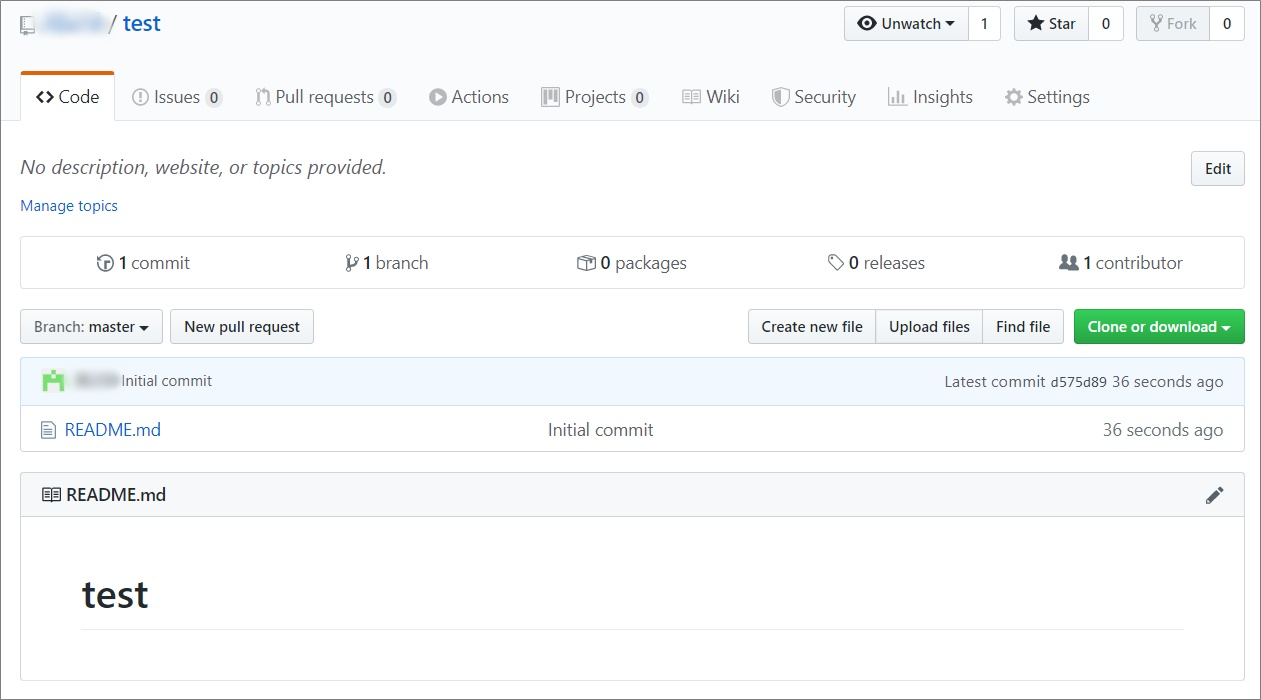Click the play icon on Actions tab
This screenshot has width=1261, height=700.
[437, 97]
